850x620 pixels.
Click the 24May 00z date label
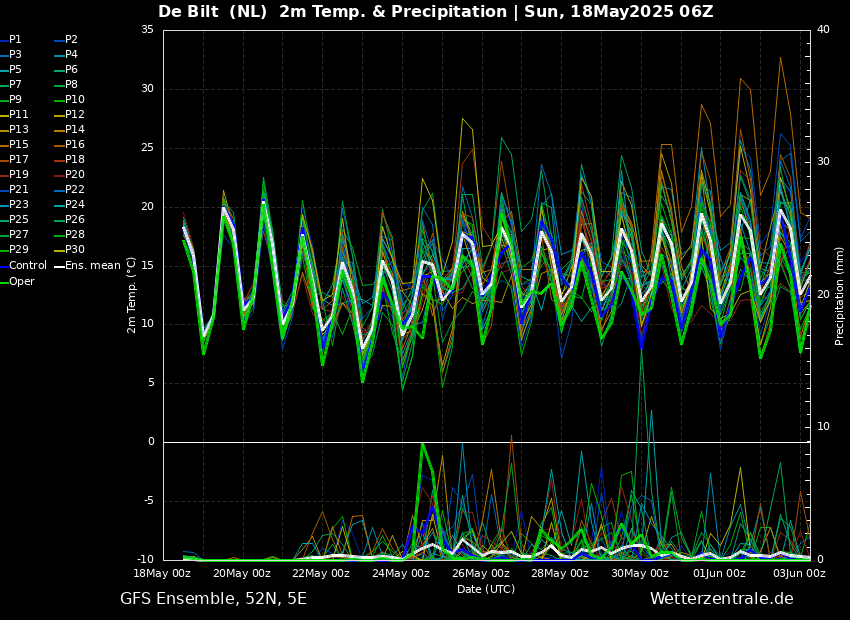401,573
